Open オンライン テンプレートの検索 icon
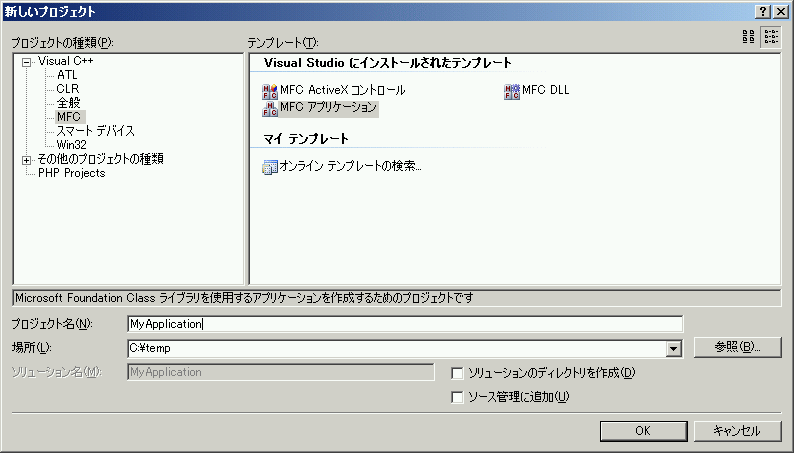 269,167
